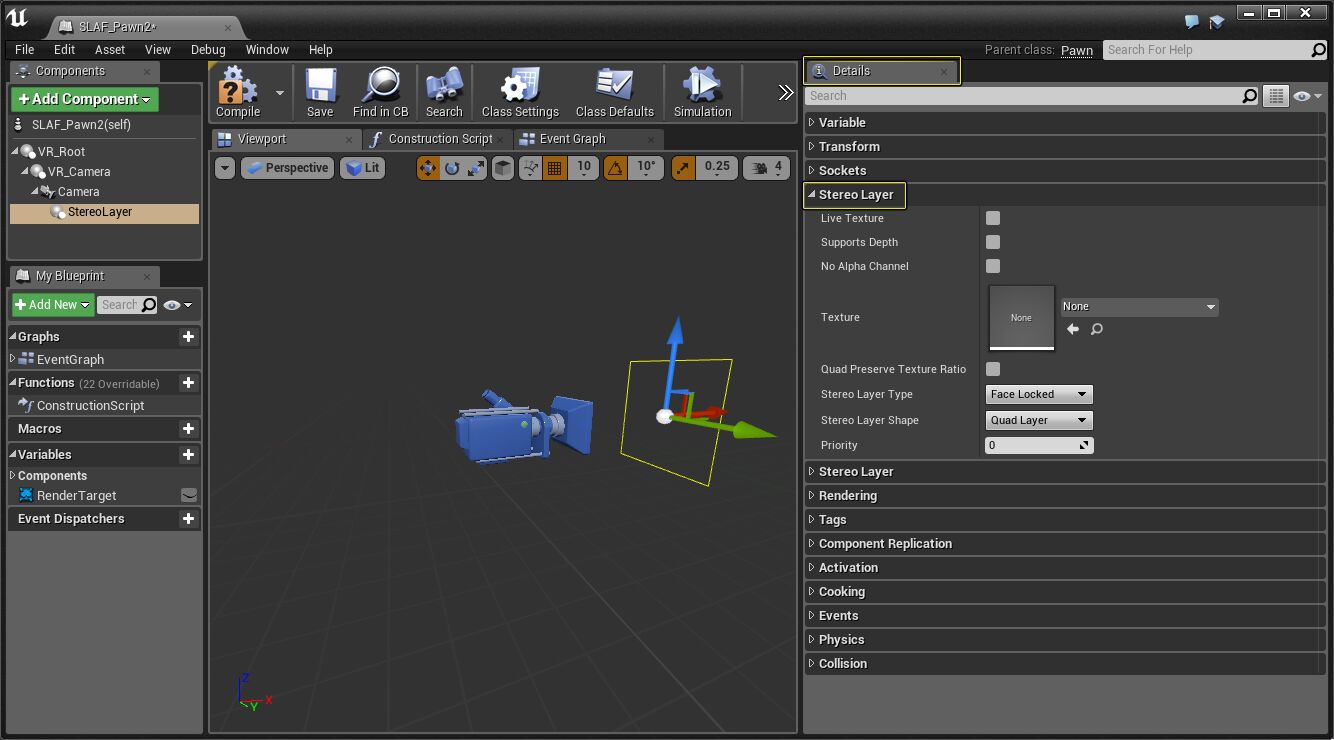Click the Add Component button
1334x740 pixels.
coord(83,100)
